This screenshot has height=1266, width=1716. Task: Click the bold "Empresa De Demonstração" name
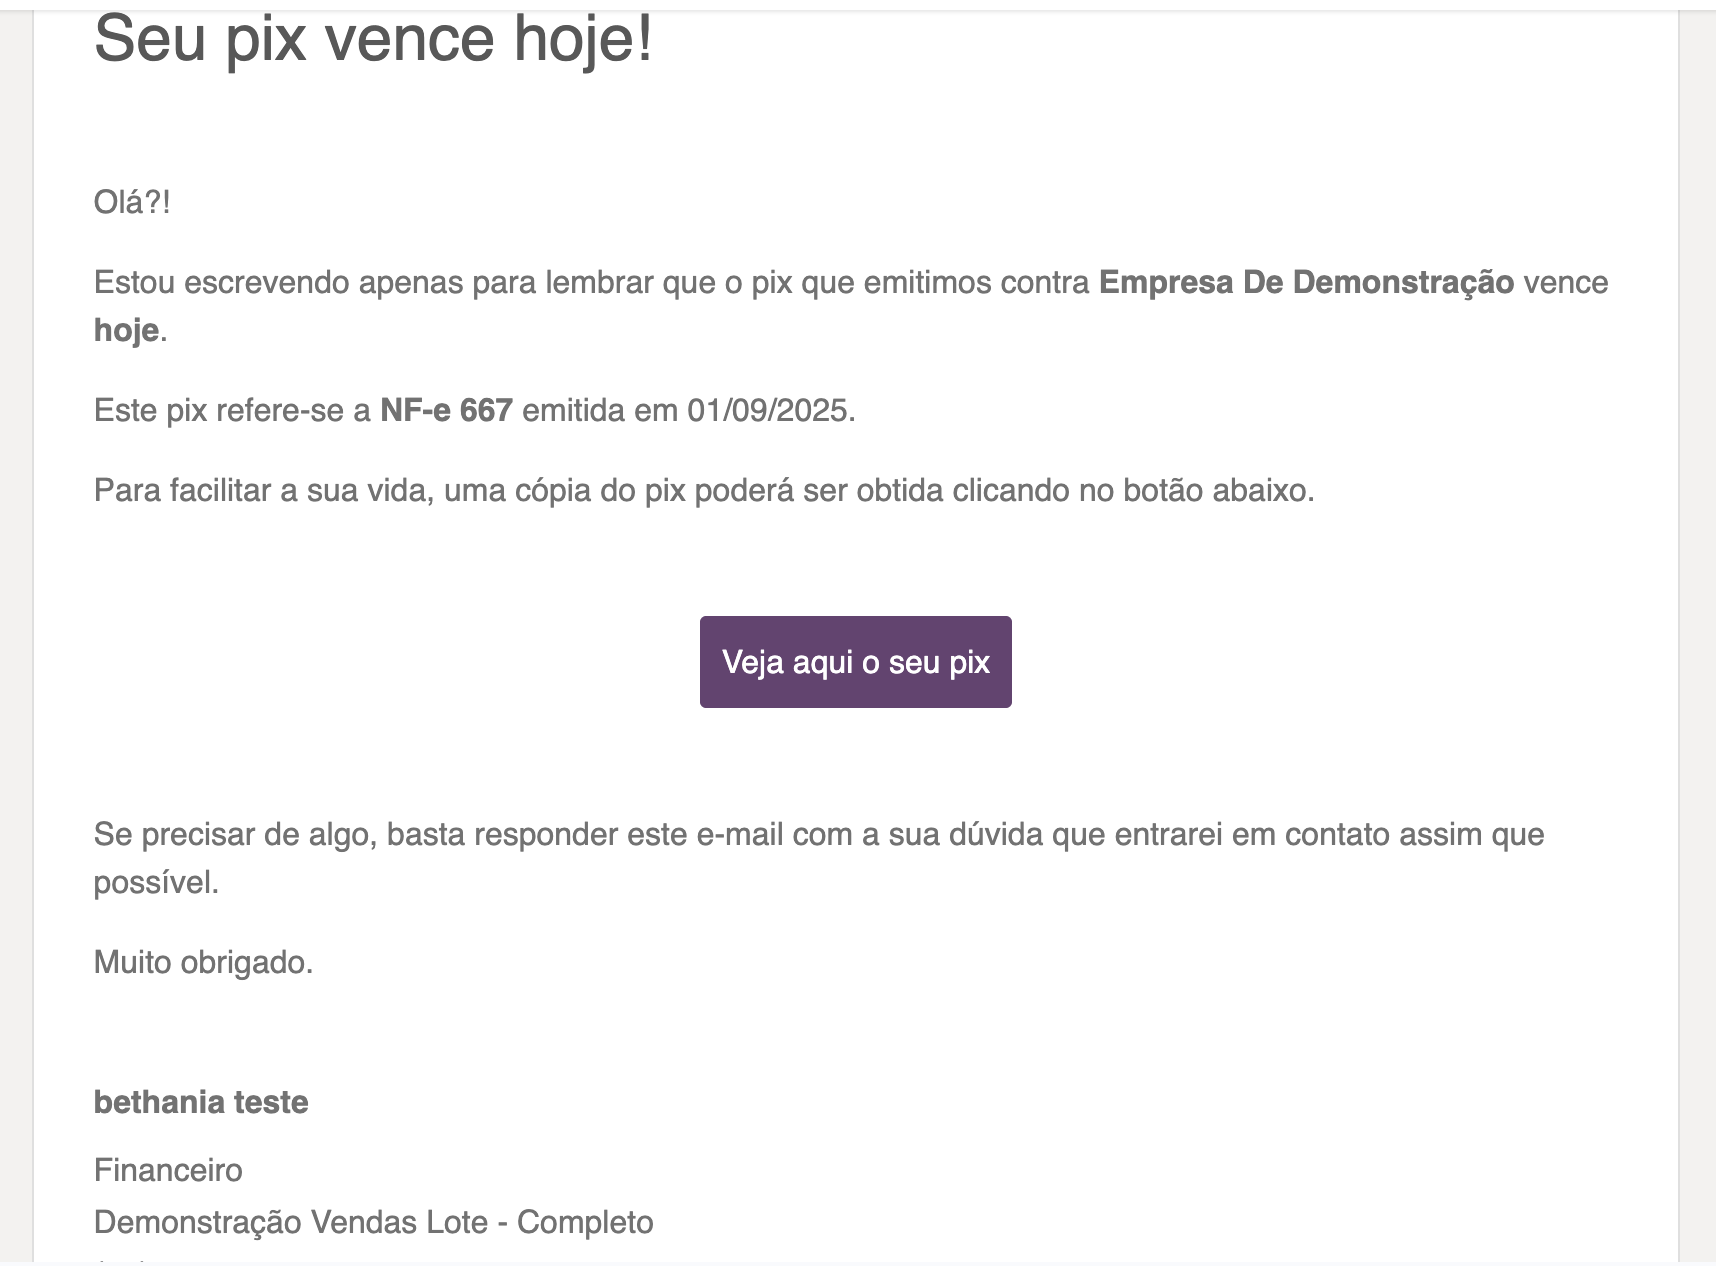[x=1306, y=282]
